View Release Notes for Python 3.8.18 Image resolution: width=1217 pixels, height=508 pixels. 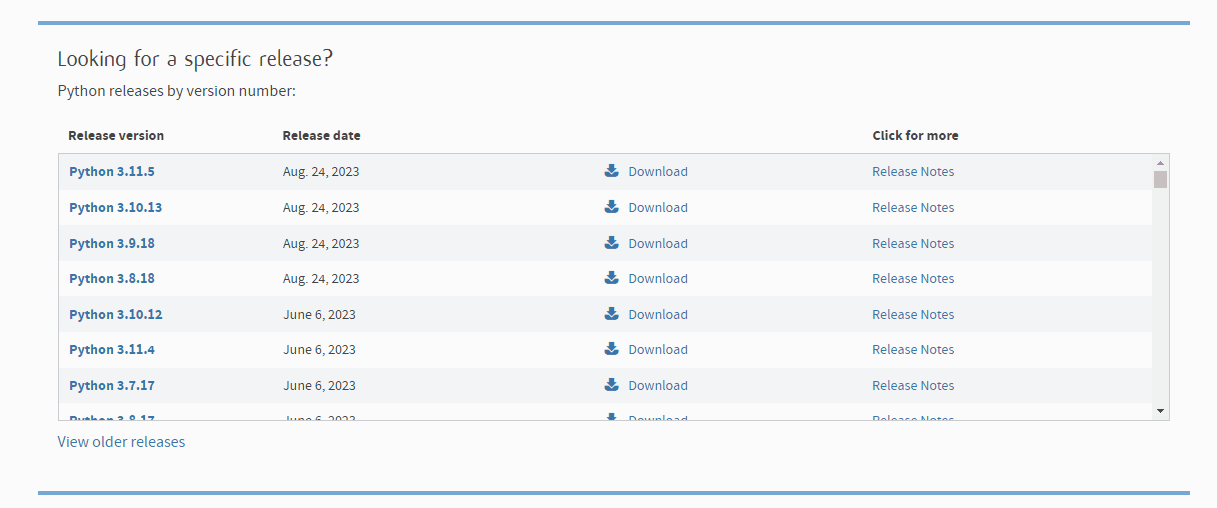913,278
